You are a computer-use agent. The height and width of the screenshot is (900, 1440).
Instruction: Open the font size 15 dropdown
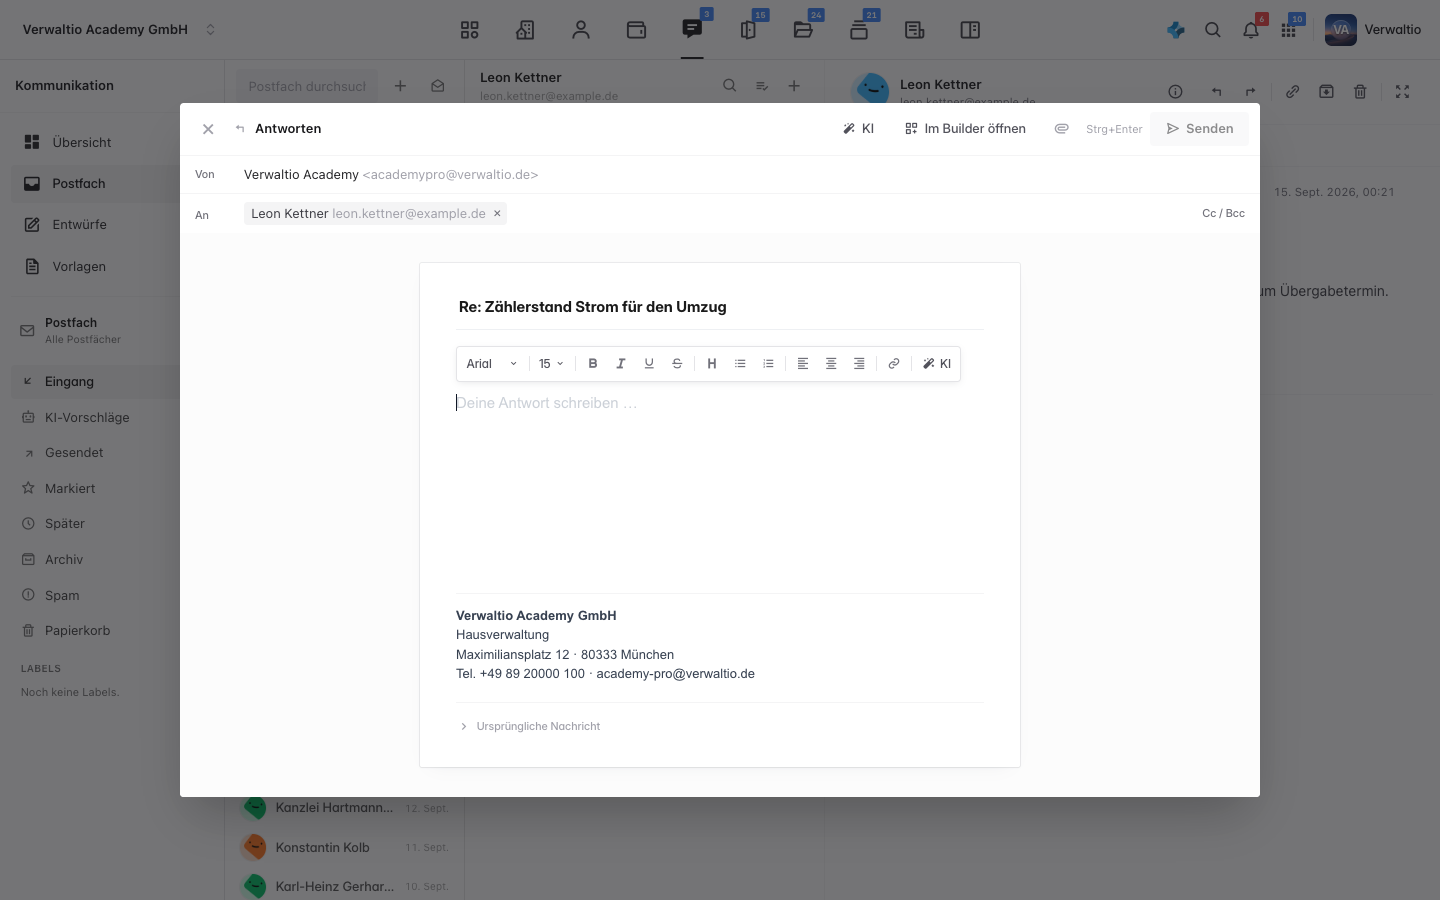point(551,364)
